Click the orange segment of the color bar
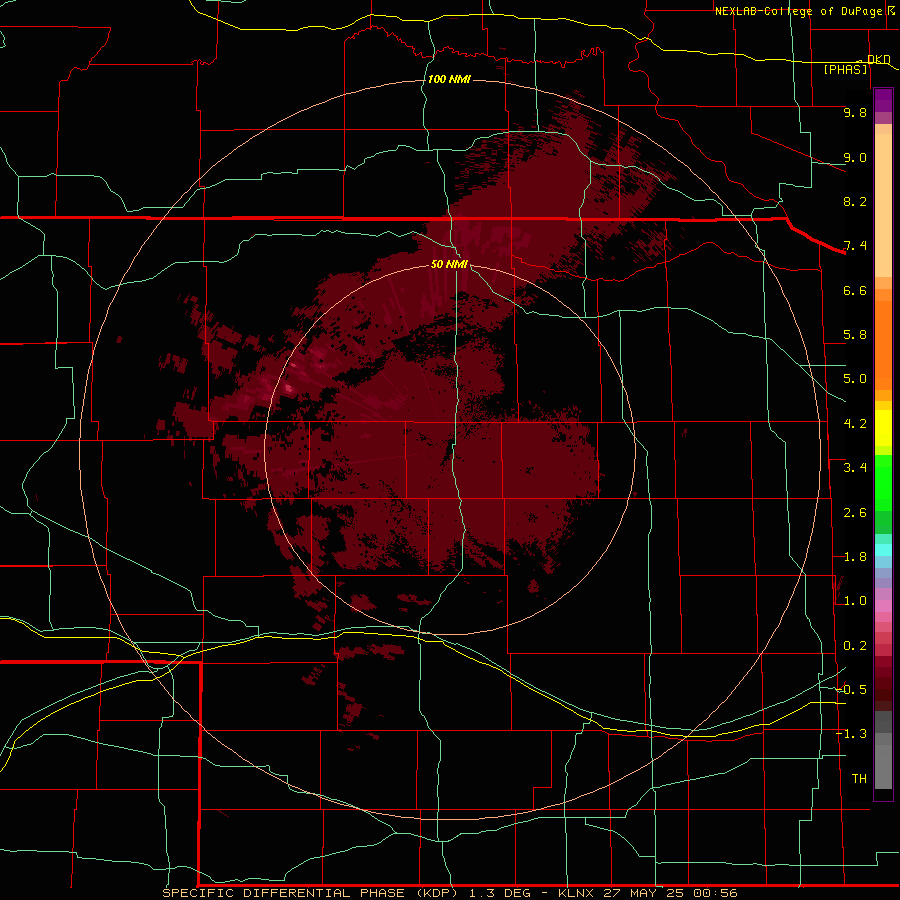 pos(883,346)
